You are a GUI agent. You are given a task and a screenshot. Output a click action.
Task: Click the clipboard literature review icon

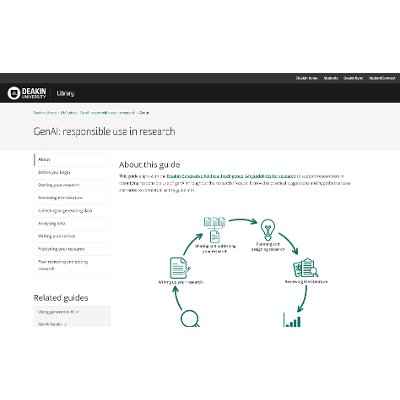click(305, 268)
